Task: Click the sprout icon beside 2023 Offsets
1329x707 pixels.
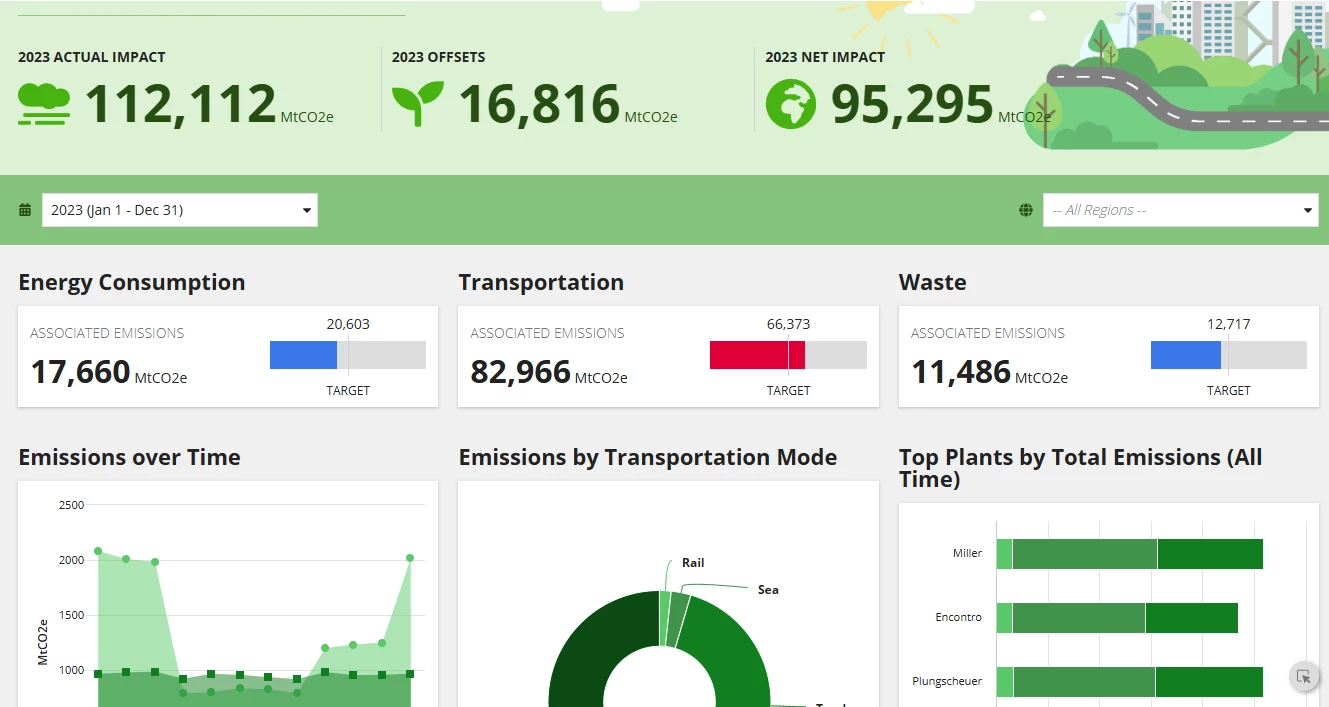Action: pyautogui.click(x=418, y=105)
